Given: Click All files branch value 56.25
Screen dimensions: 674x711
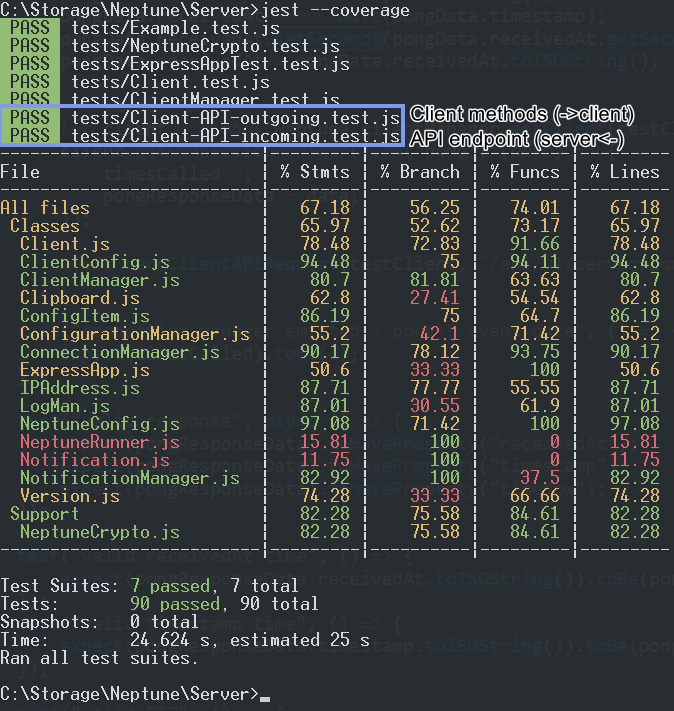Looking at the screenshot, I should pos(435,208).
